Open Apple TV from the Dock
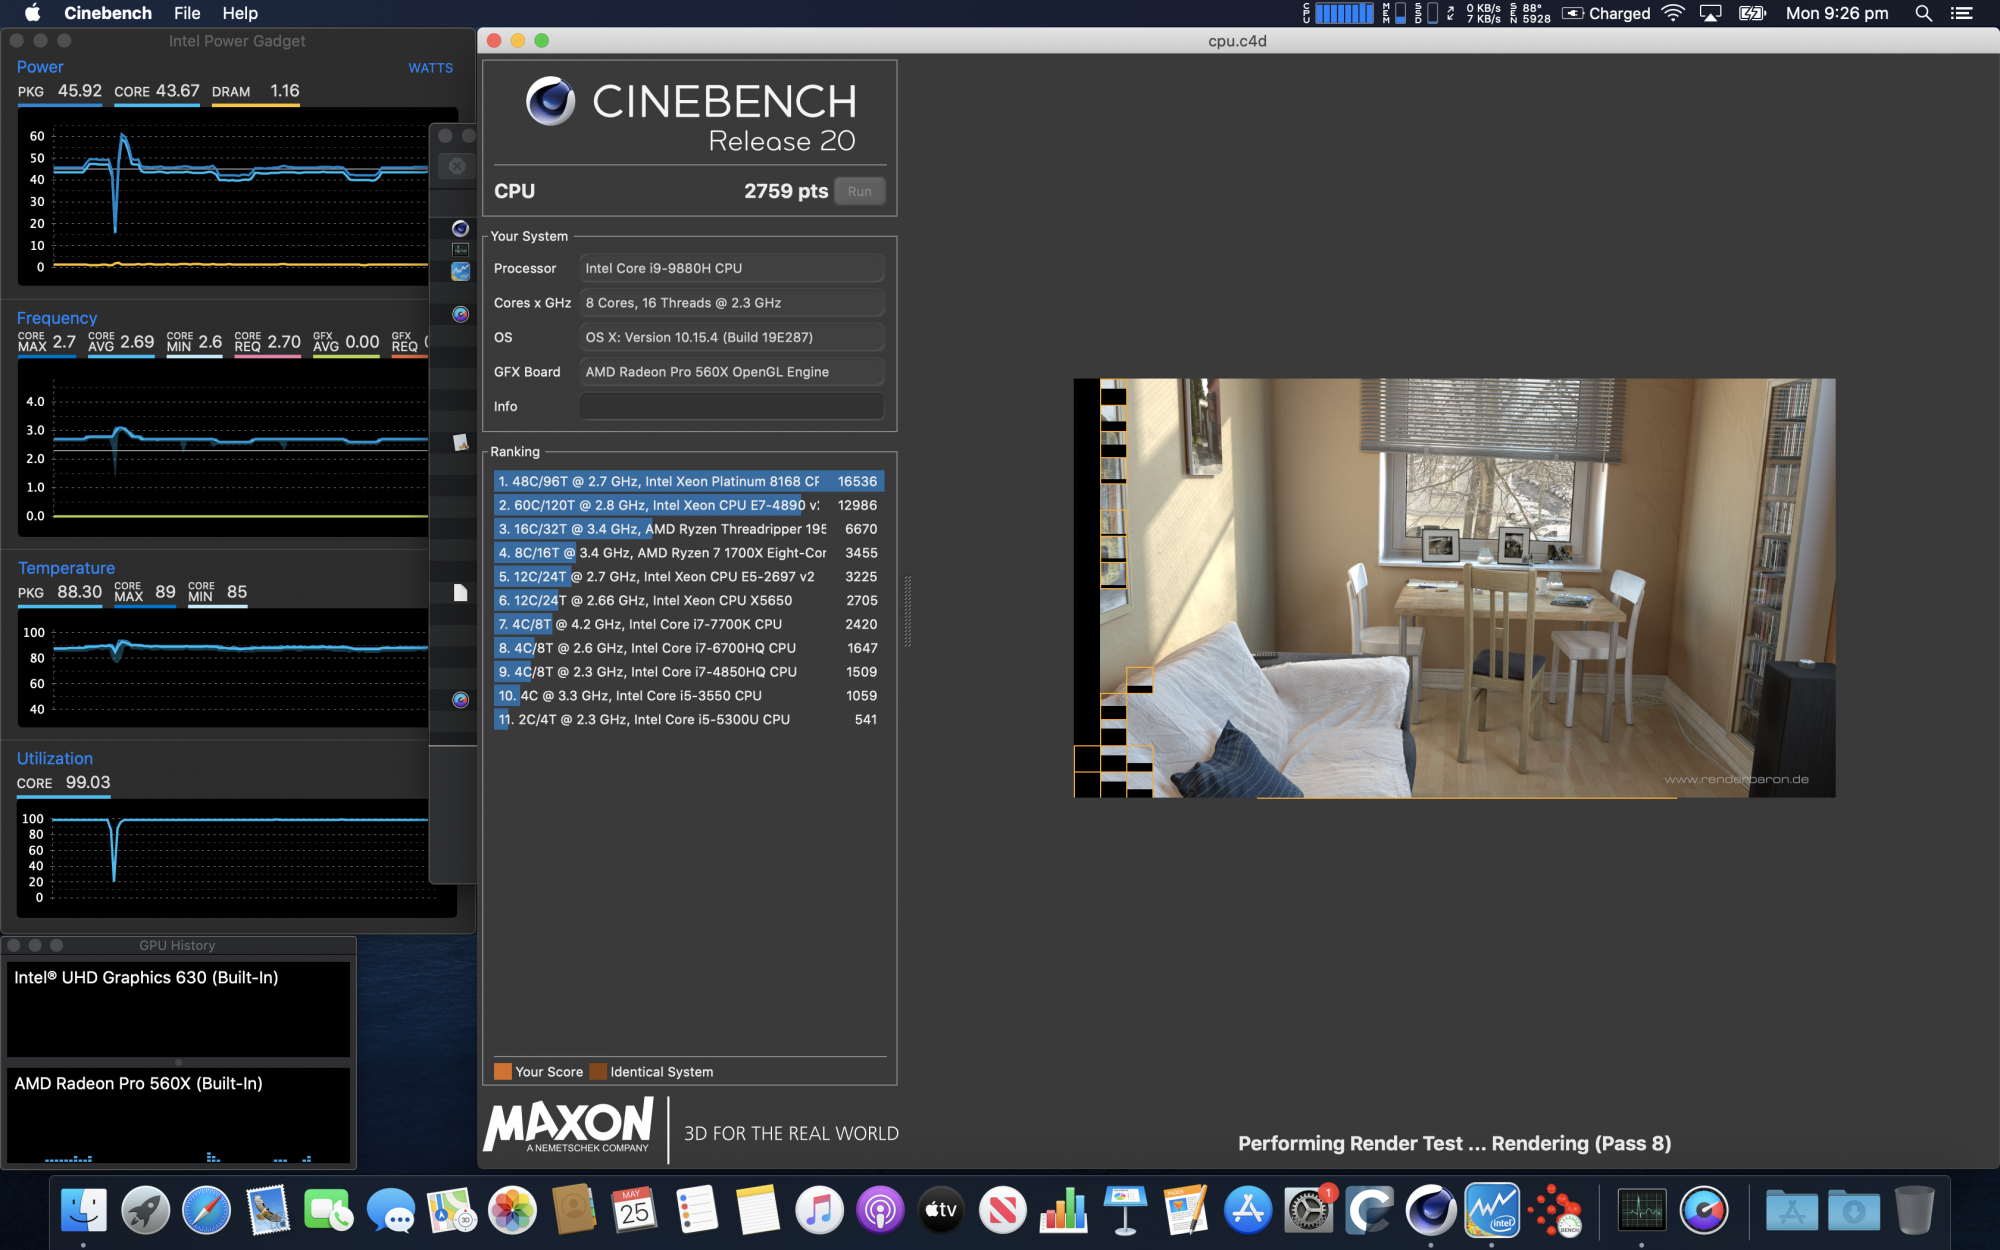 click(x=941, y=1210)
